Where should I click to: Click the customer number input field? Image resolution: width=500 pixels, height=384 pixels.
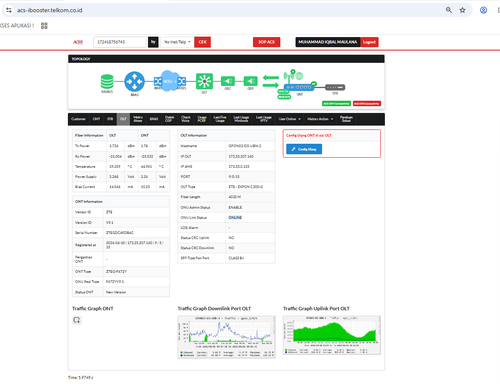[120, 42]
